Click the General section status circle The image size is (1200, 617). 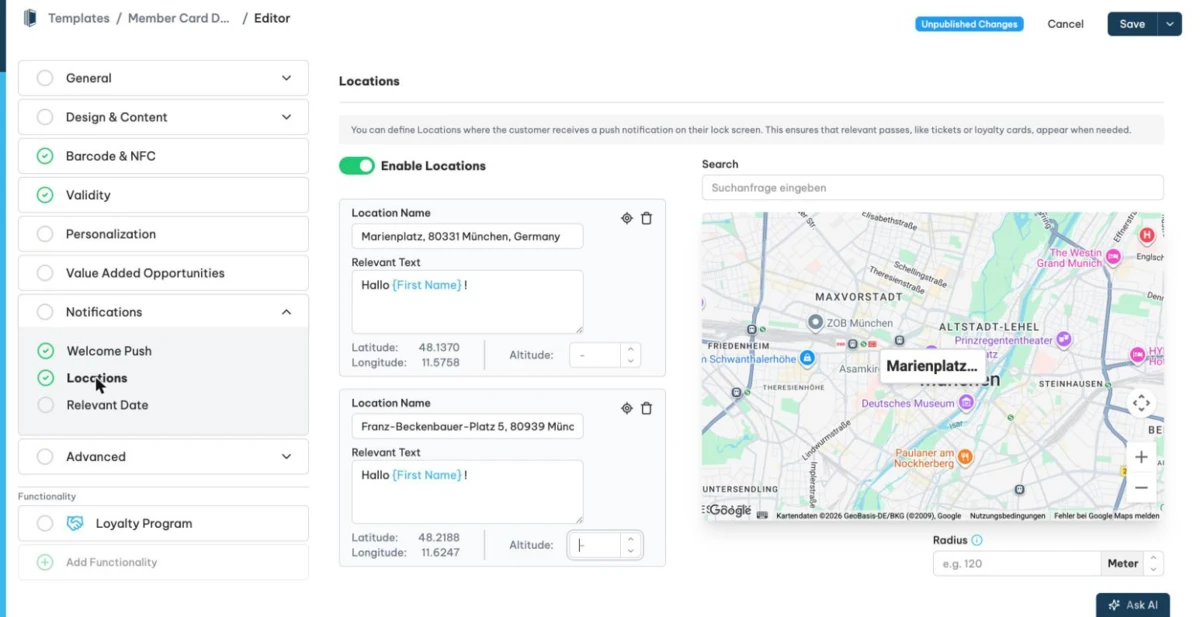coord(45,78)
